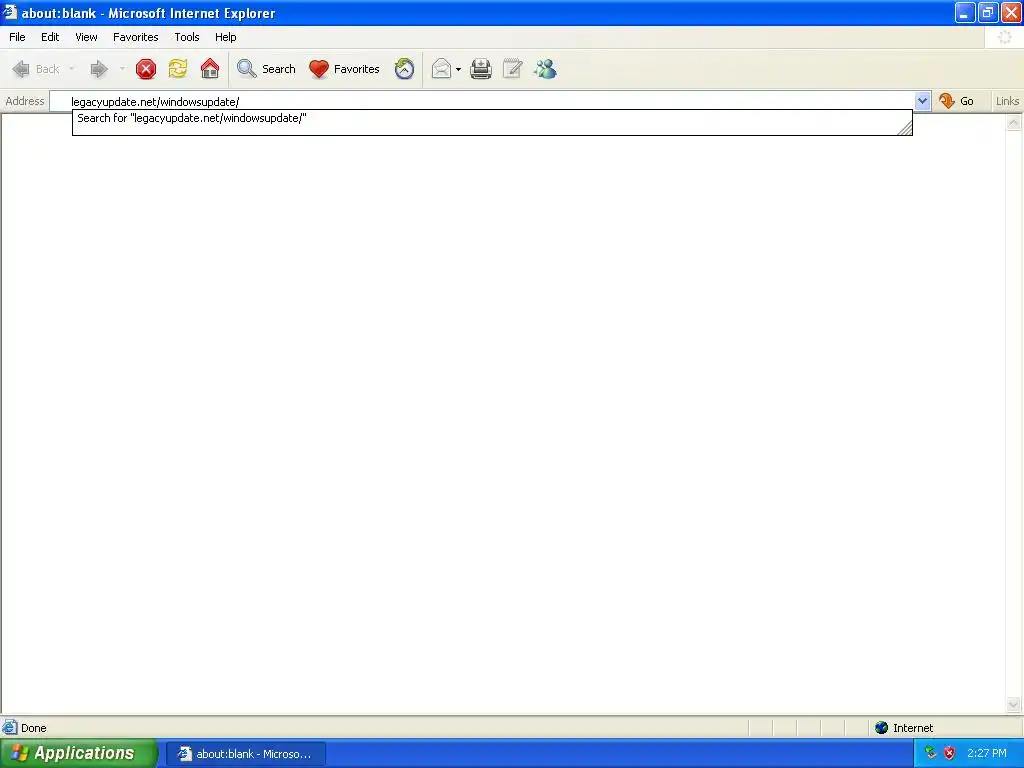Click the Back arrow button
The image size is (1024, 768).
point(36,69)
